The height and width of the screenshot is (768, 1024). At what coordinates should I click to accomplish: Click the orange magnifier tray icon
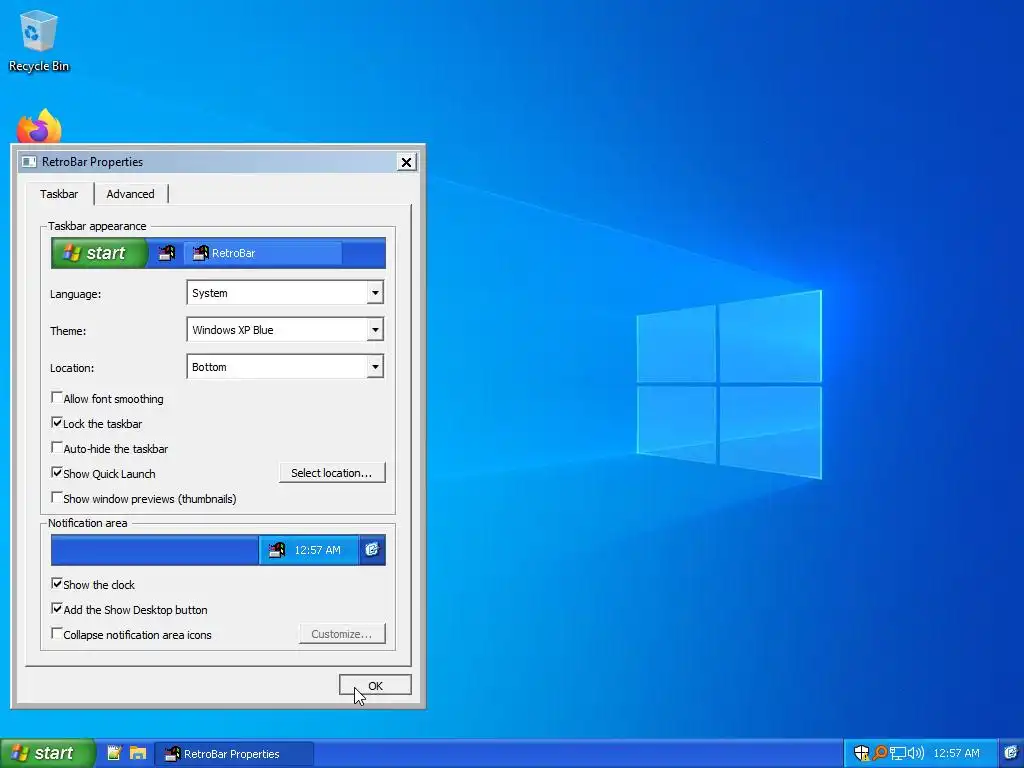point(880,753)
